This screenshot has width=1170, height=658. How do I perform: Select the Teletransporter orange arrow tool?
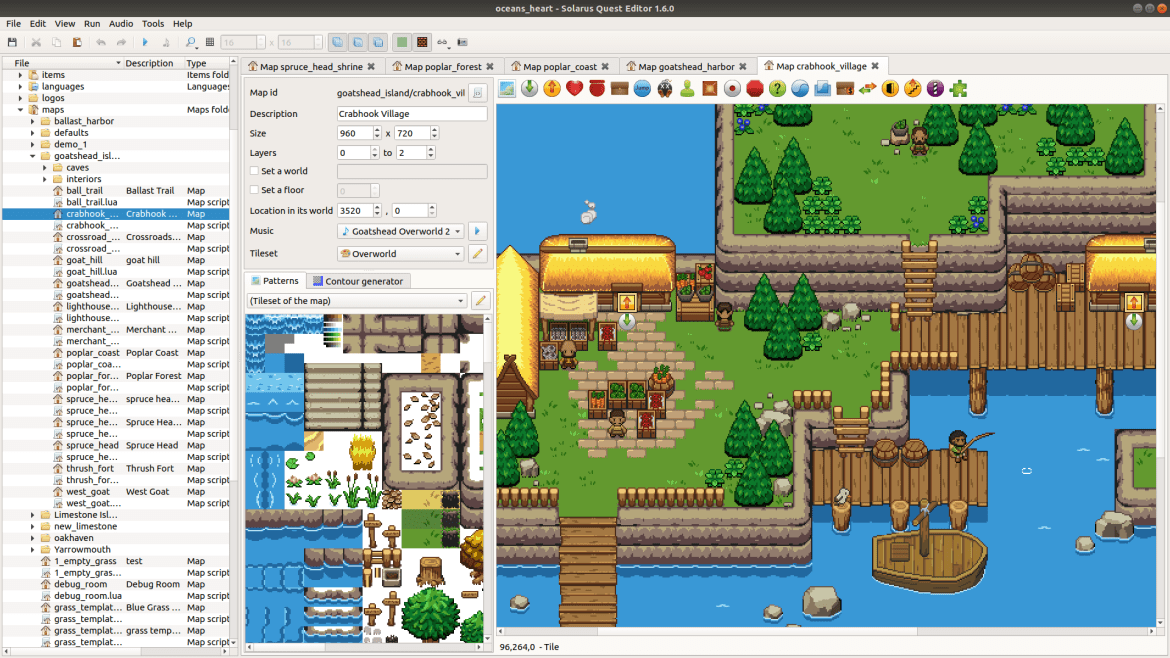click(x=552, y=89)
